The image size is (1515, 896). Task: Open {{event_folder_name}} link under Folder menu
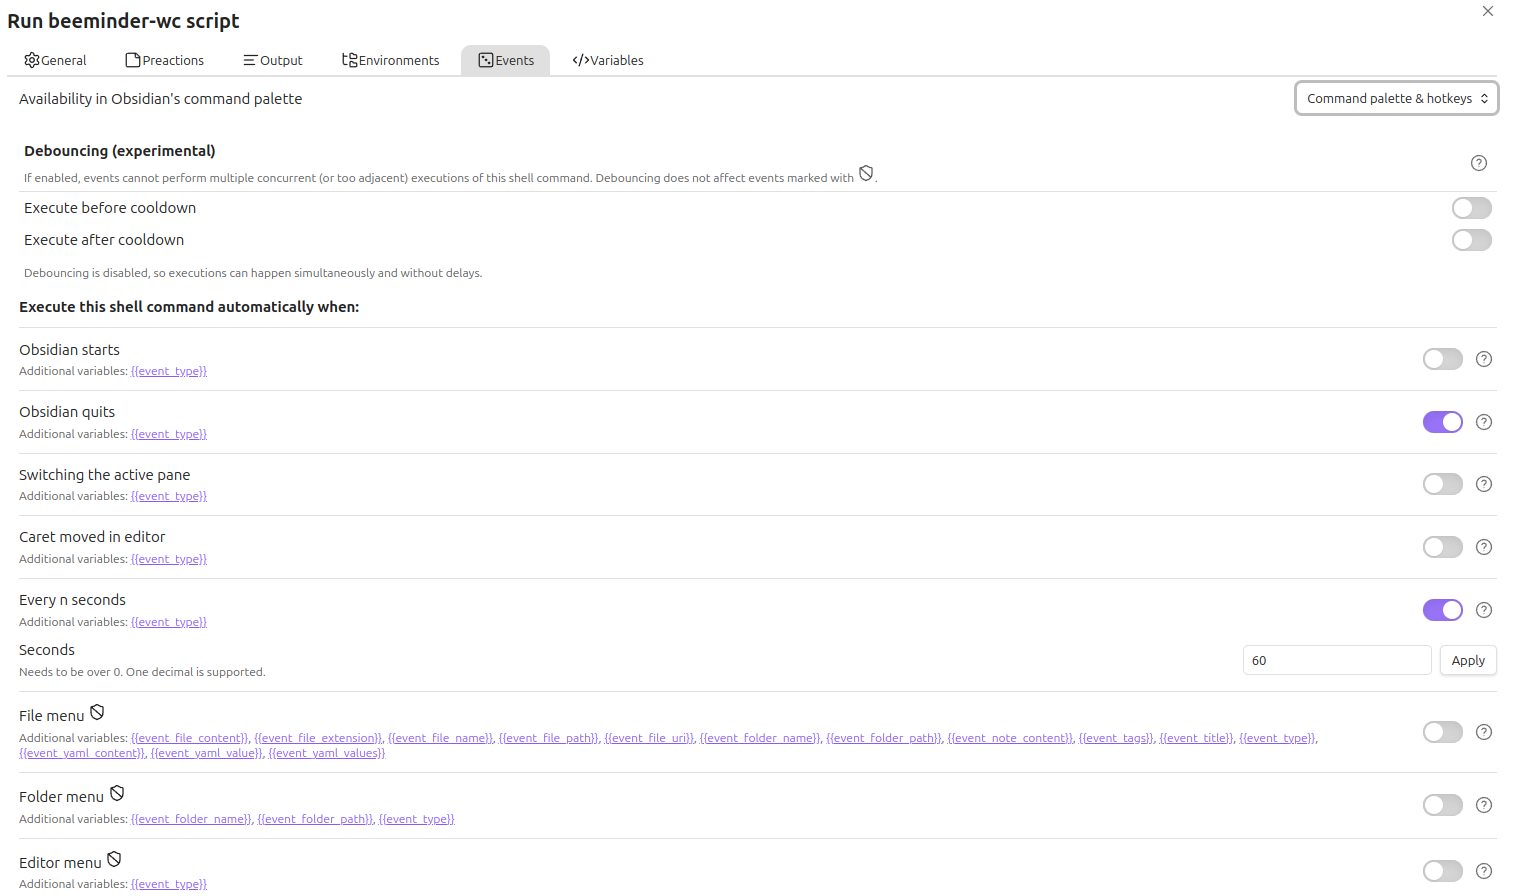(x=191, y=819)
